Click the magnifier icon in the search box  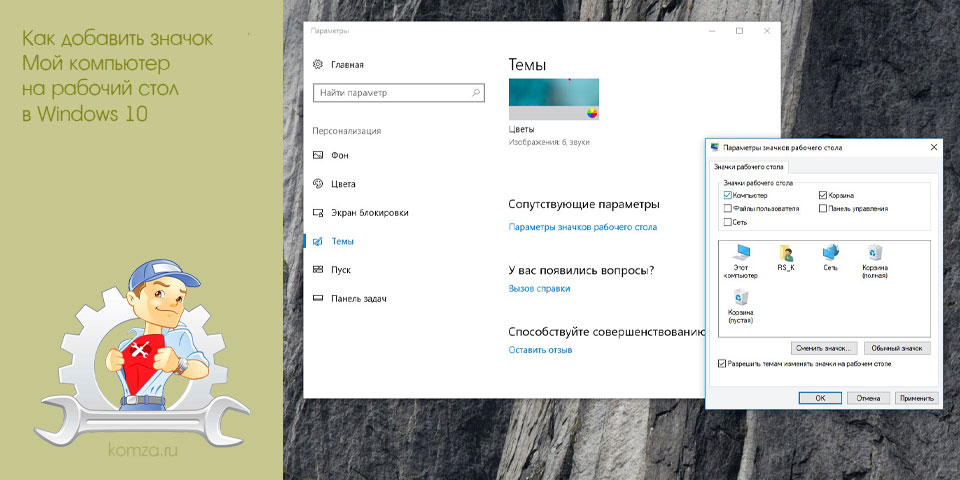476,93
